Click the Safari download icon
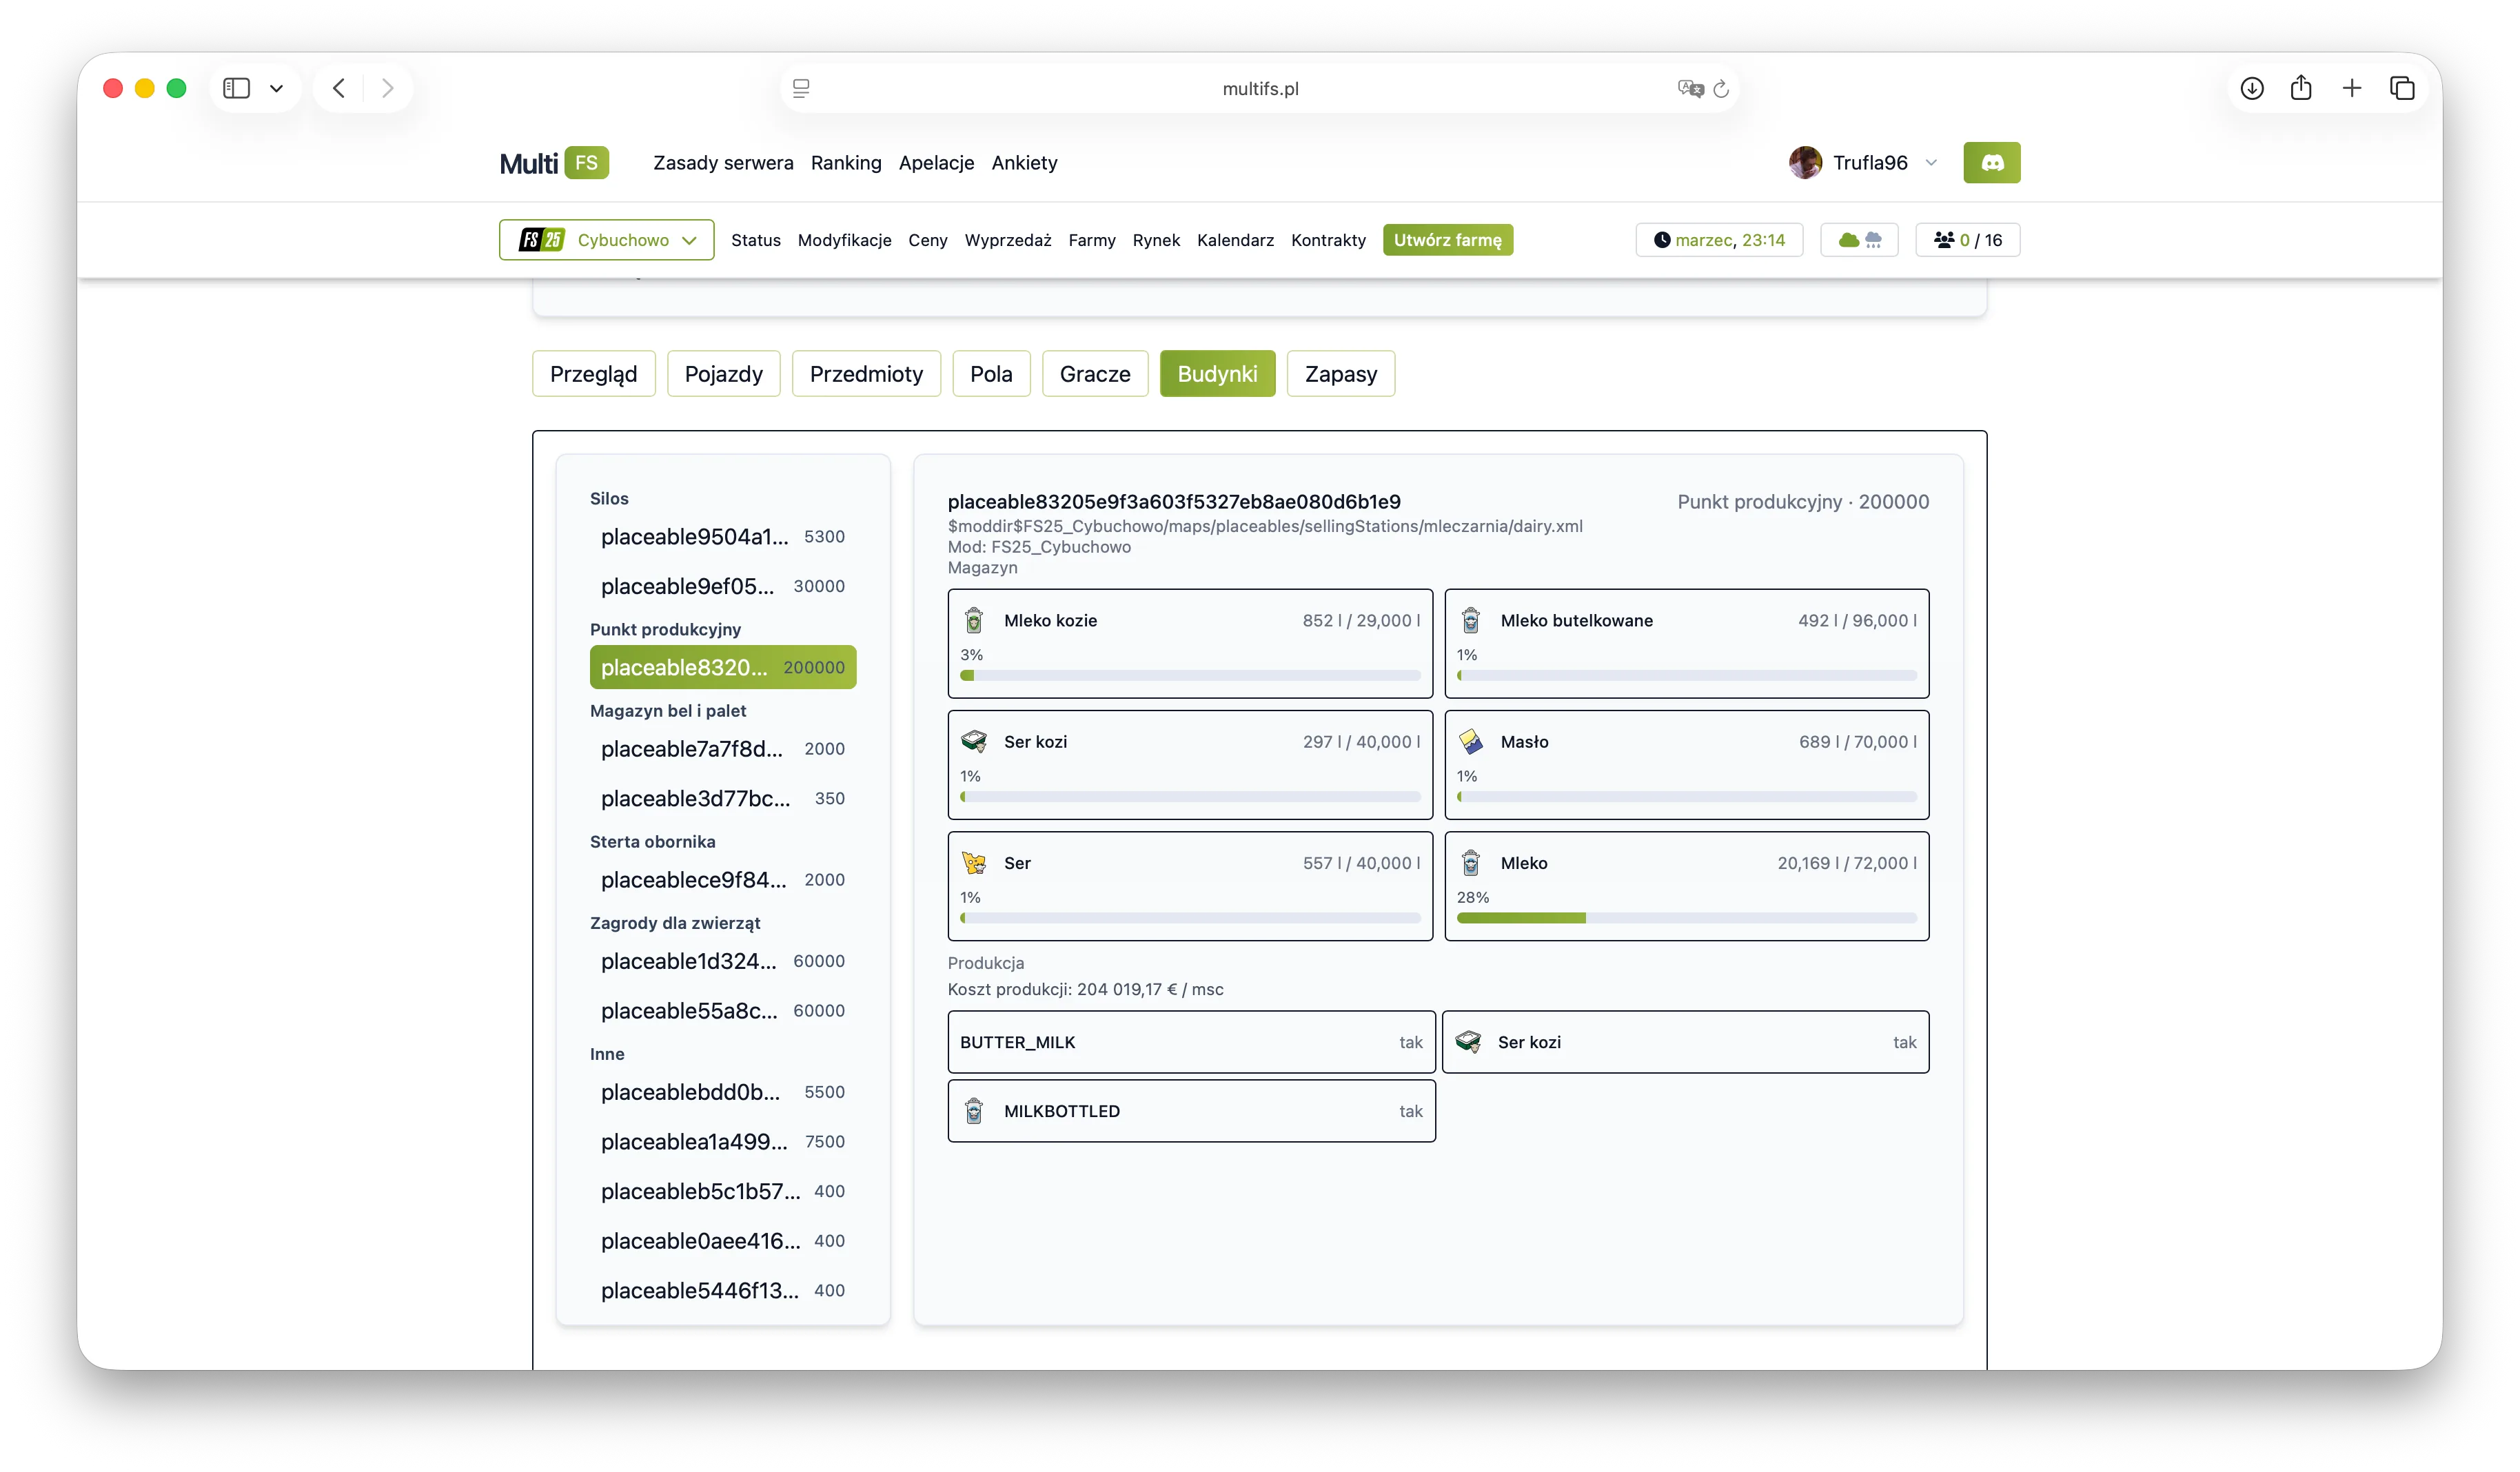Viewport: 2520px width, 1472px height. coord(2252,88)
